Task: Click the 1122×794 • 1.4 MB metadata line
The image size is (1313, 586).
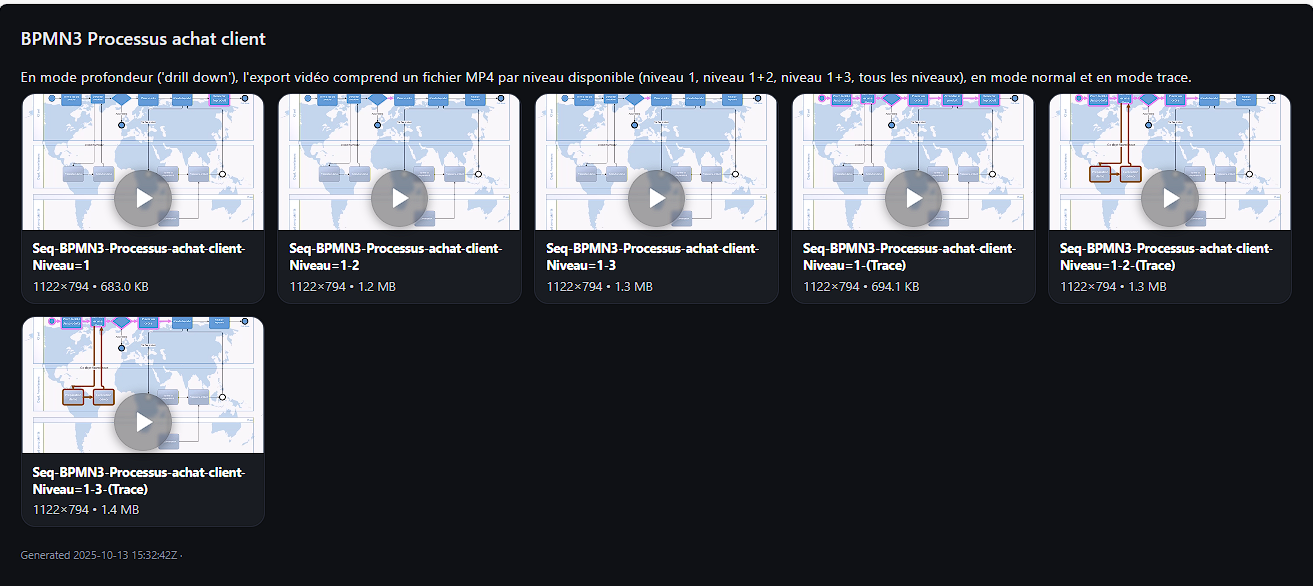Action: [86, 510]
